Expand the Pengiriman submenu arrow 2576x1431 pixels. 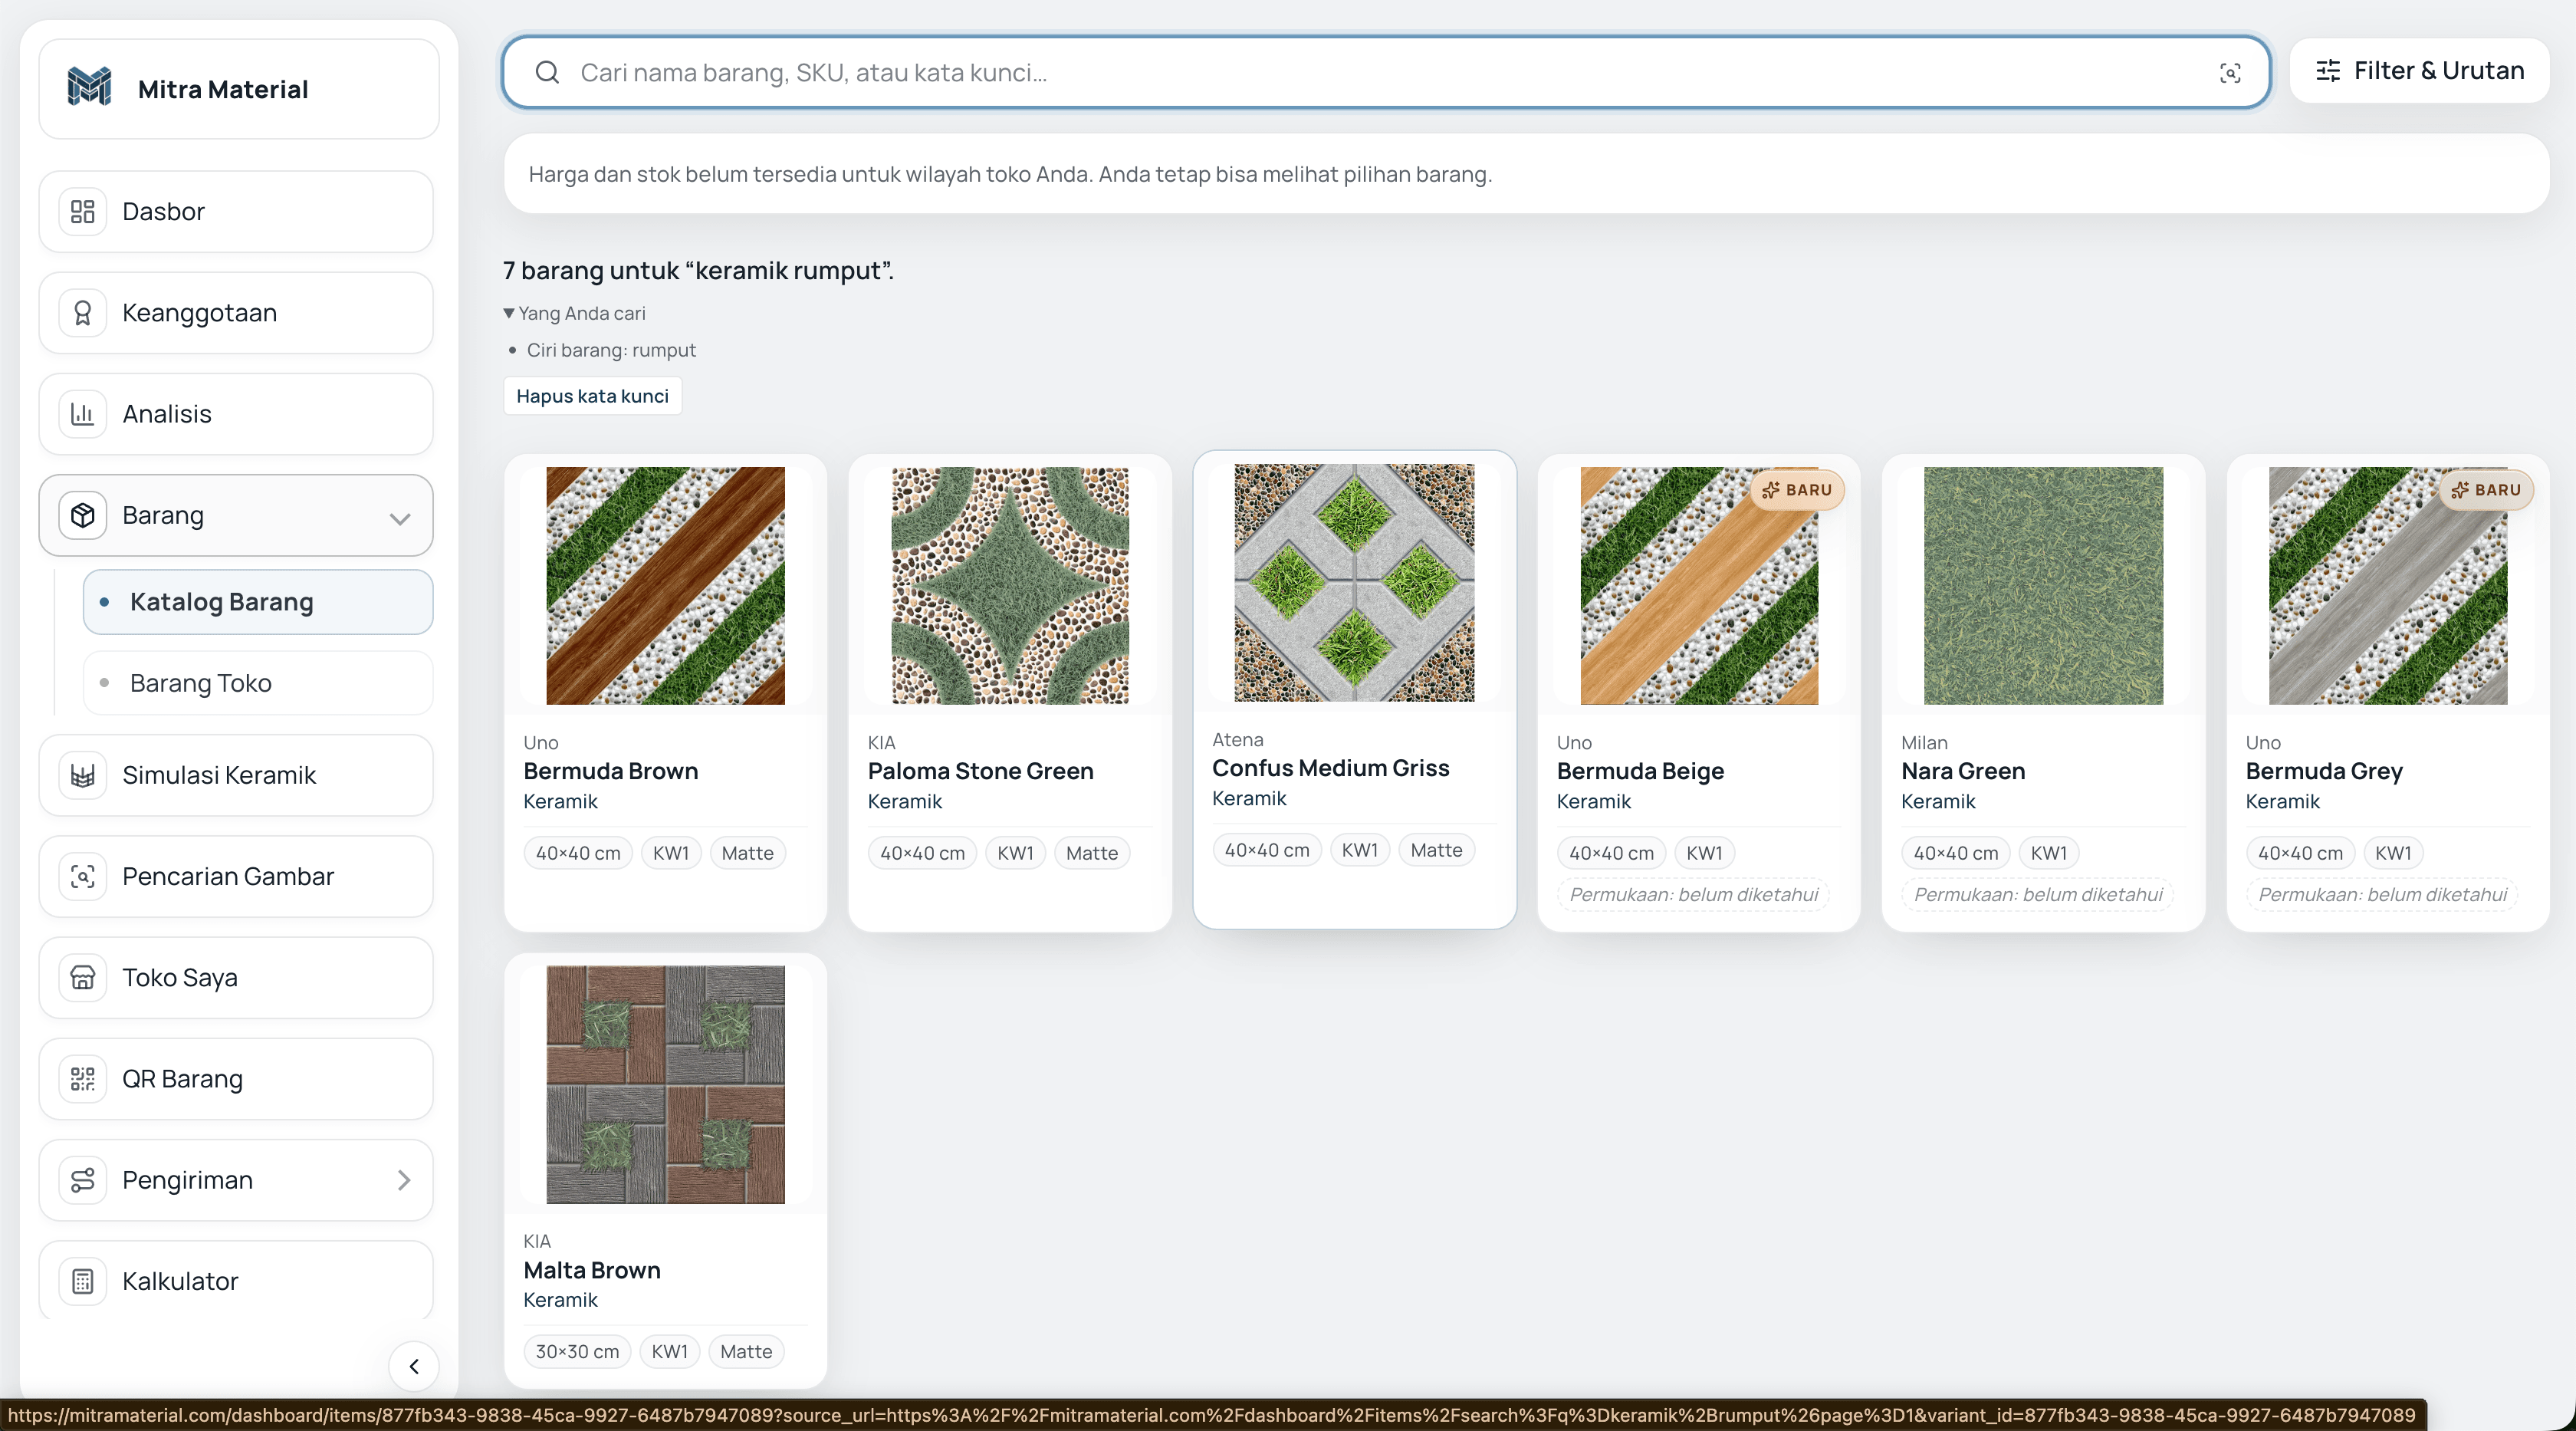[404, 1180]
